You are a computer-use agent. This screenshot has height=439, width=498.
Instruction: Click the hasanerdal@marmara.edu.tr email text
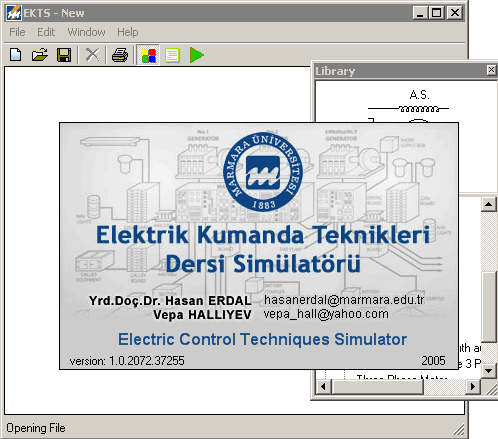coord(344,300)
